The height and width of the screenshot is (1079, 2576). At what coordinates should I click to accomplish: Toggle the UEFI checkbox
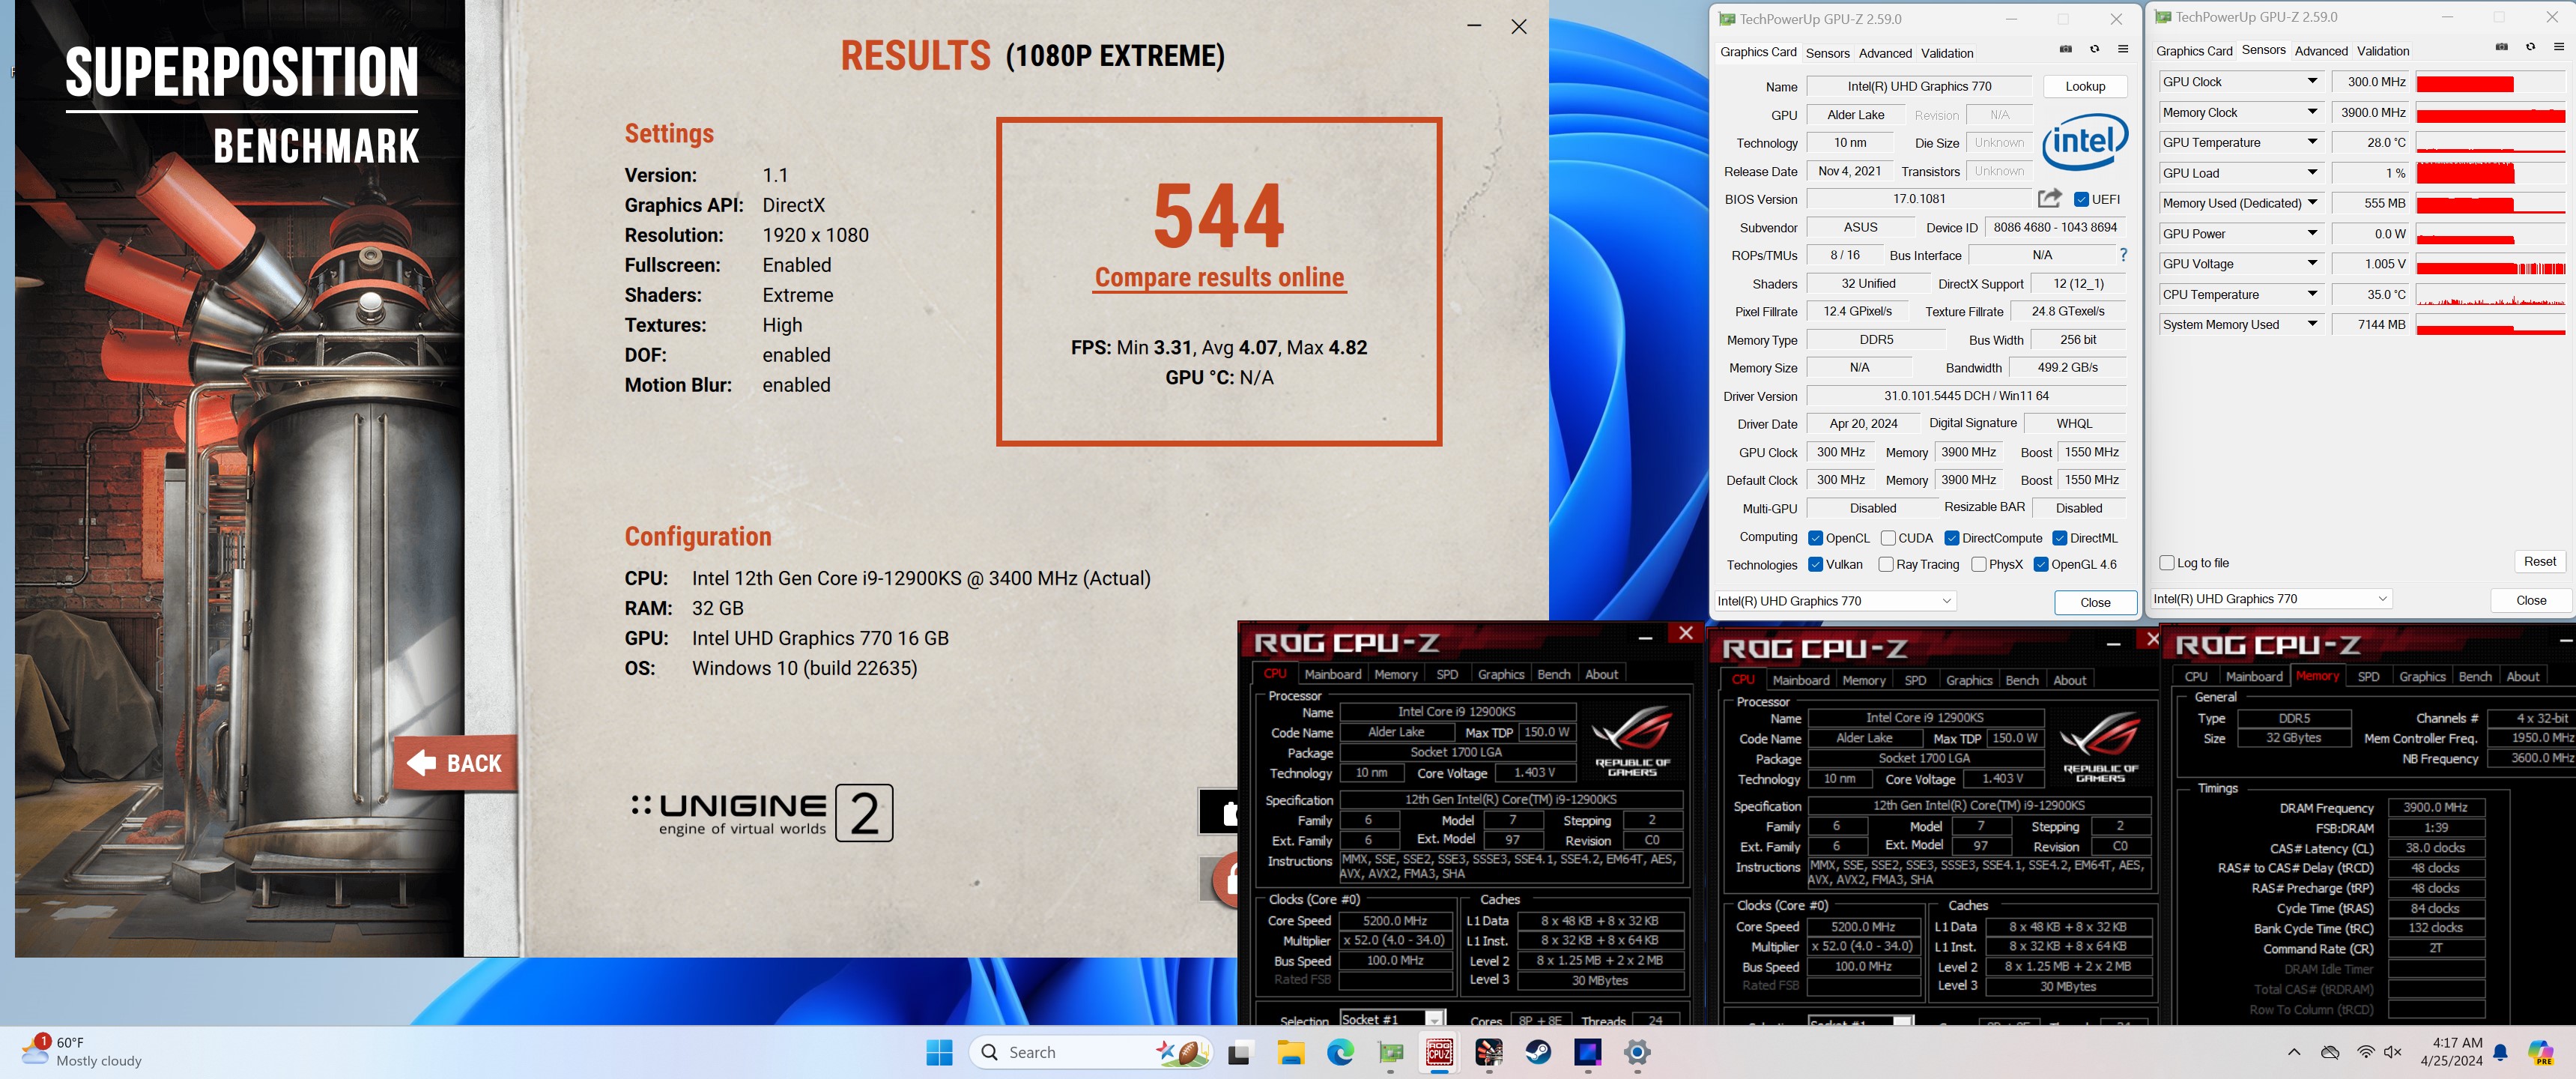tap(2081, 199)
